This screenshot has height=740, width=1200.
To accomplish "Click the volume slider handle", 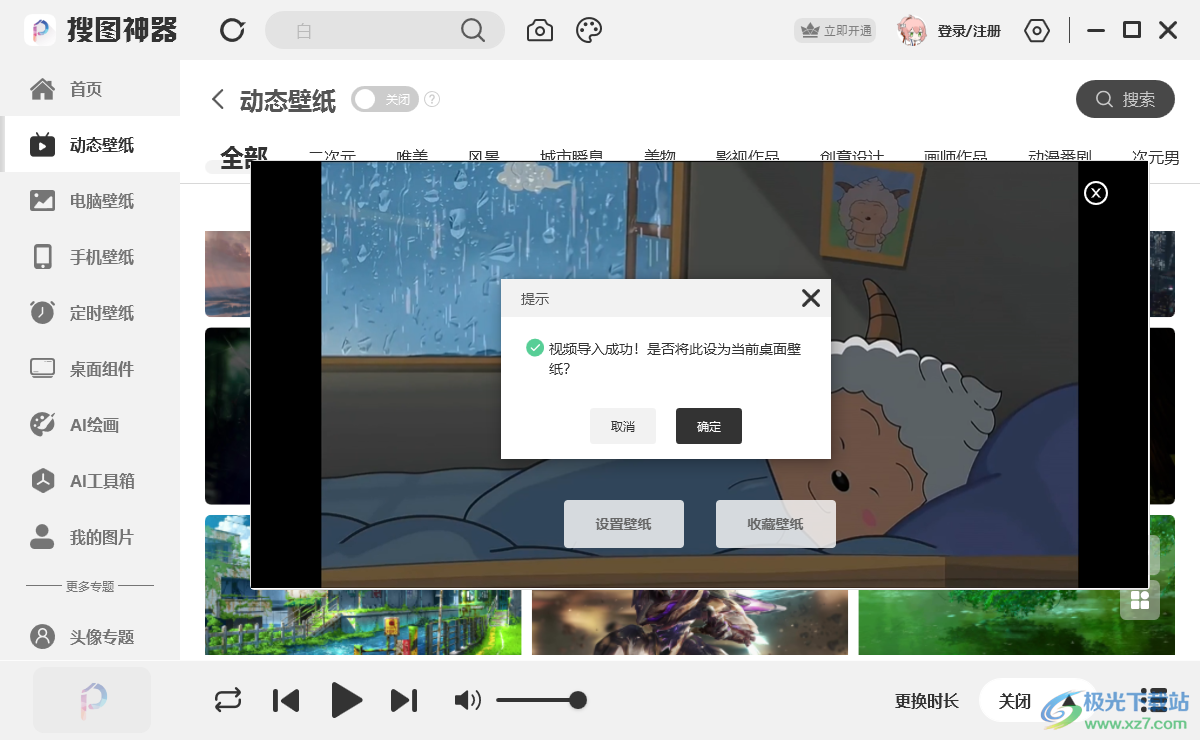I will pyautogui.click(x=578, y=700).
